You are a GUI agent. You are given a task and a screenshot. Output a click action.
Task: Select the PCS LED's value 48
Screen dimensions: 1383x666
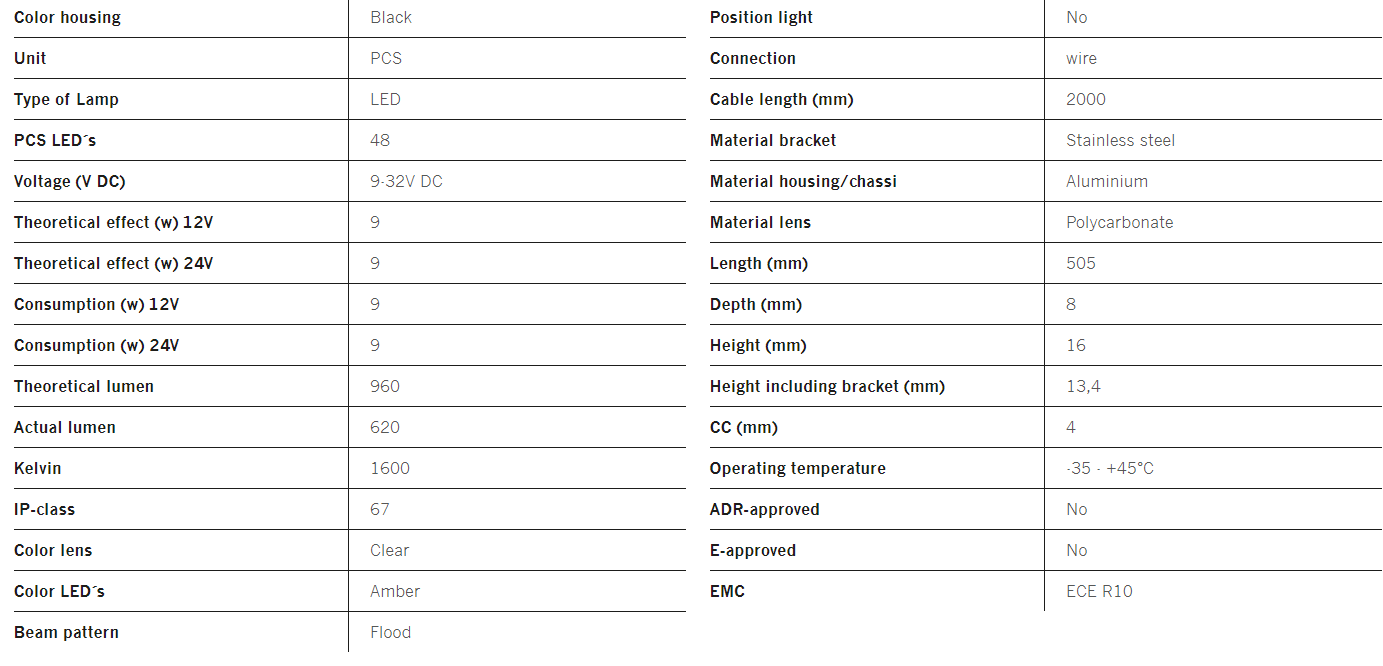(x=380, y=140)
